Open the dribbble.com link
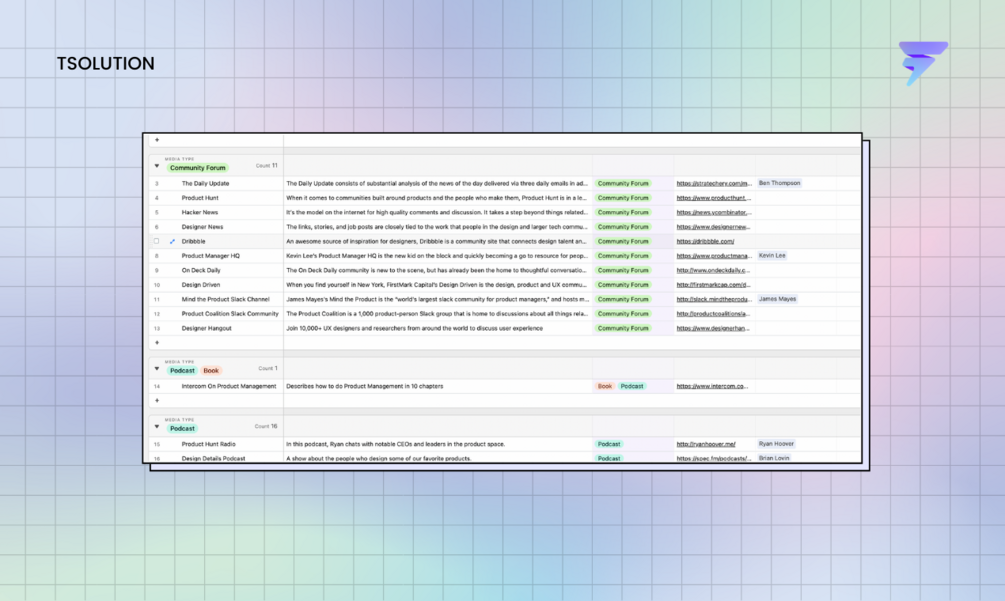Screen dimensions: 1005x601 (706, 242)
